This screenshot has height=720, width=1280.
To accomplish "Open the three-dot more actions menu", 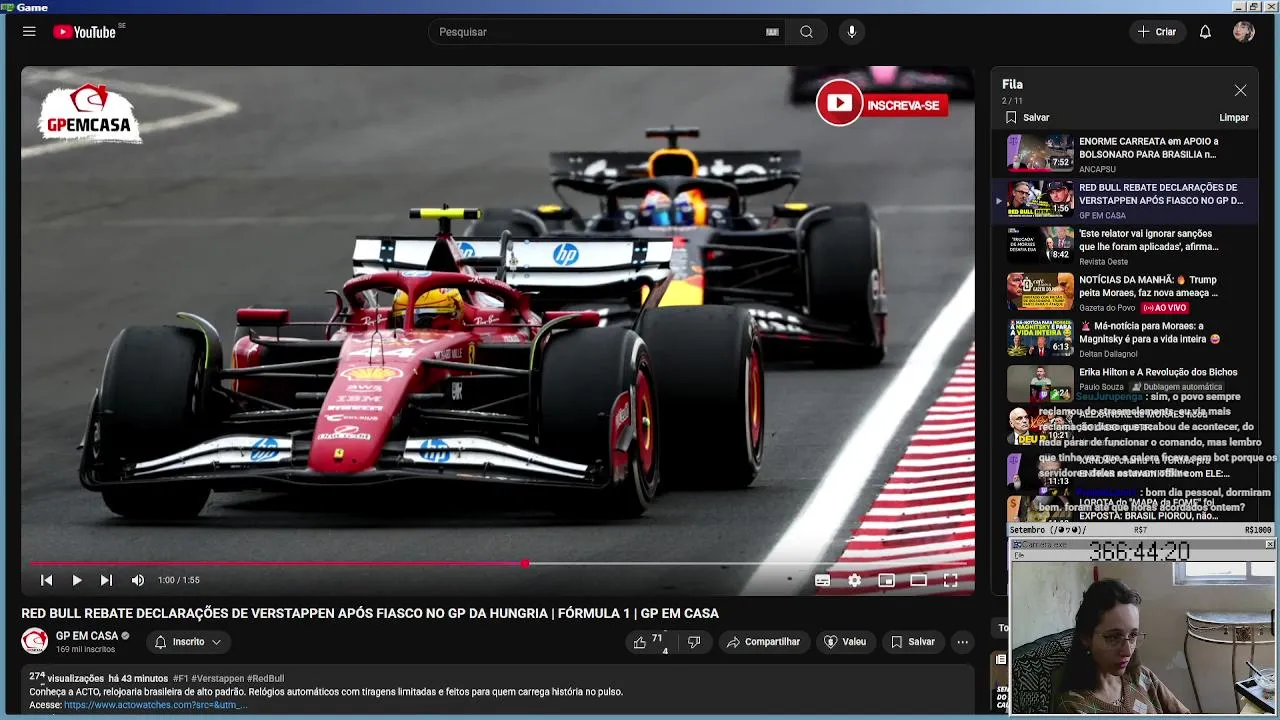I will 962,642.
